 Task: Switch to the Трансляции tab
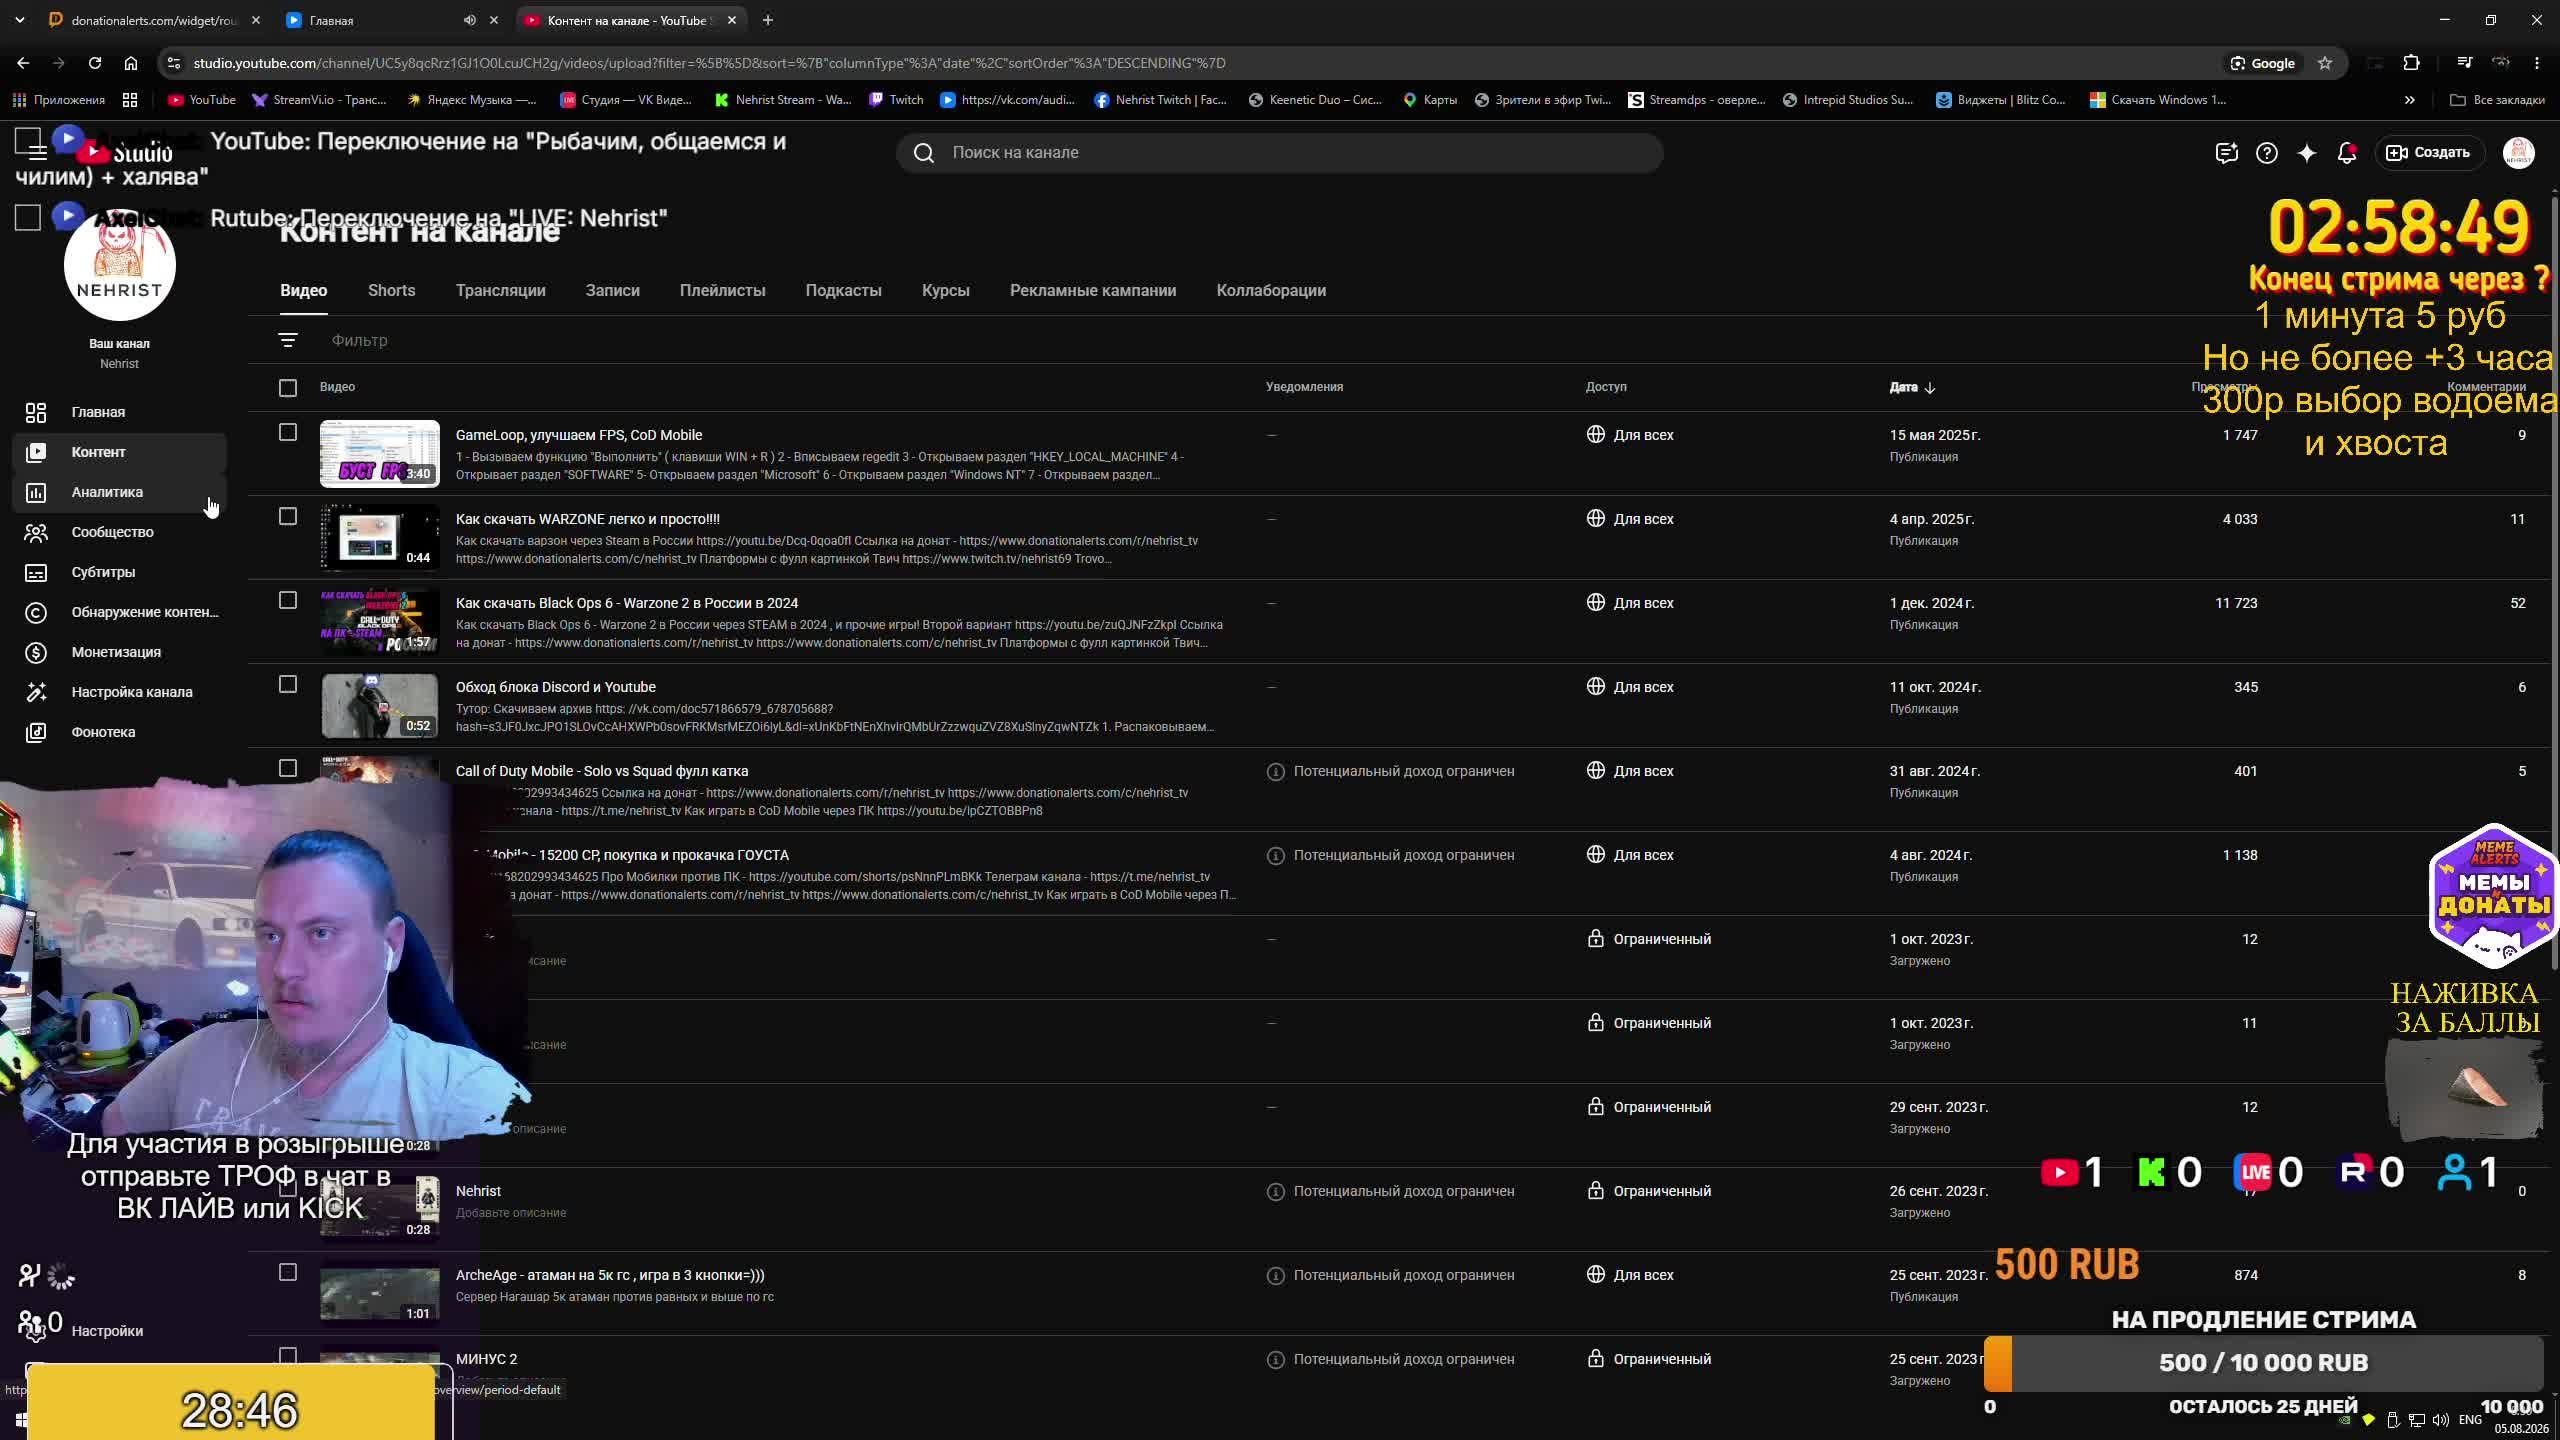(501, 291)
